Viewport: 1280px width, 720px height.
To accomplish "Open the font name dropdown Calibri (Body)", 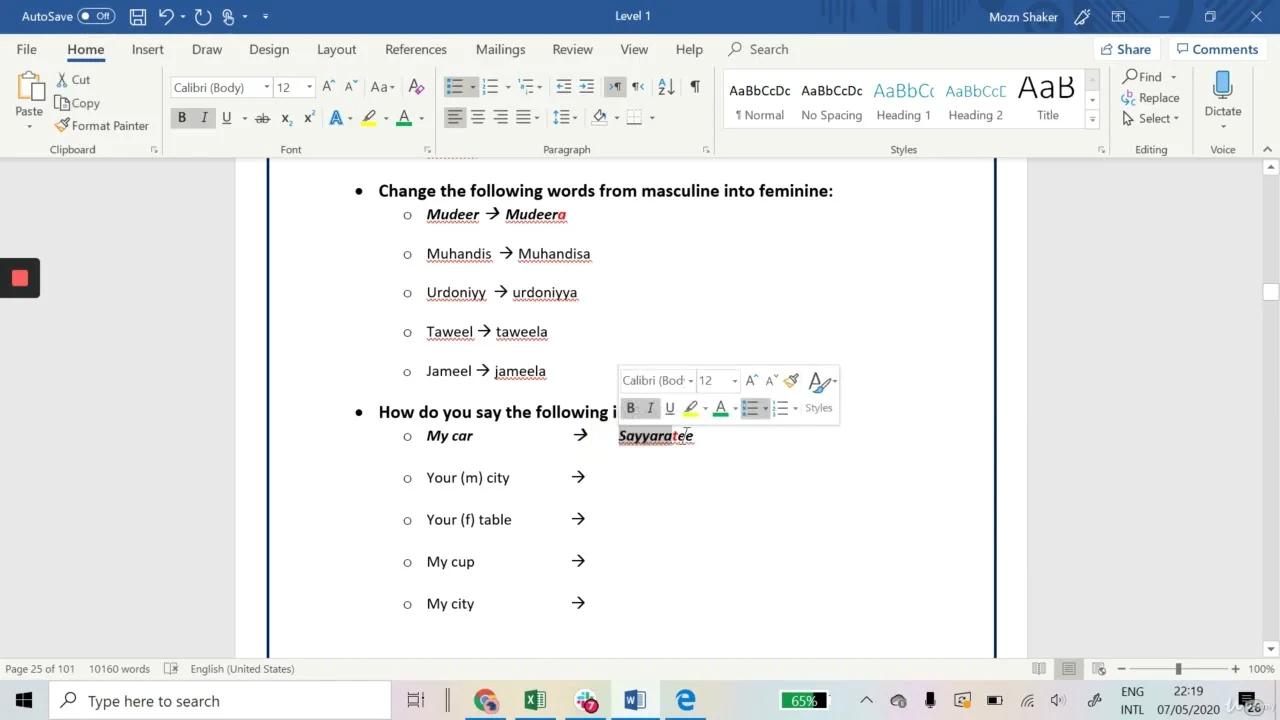I will 221,87.
